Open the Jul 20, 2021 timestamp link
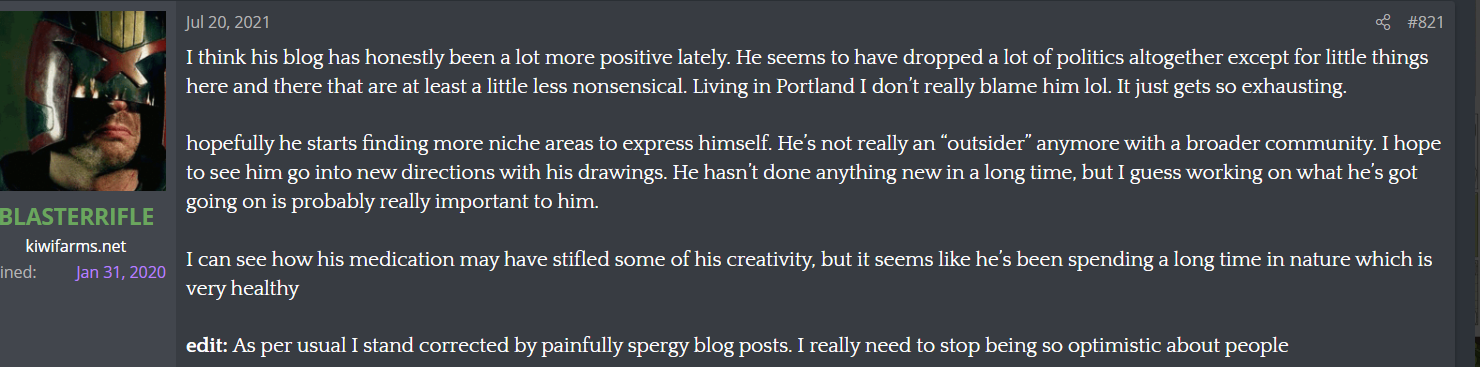 (x=227, y=22)
